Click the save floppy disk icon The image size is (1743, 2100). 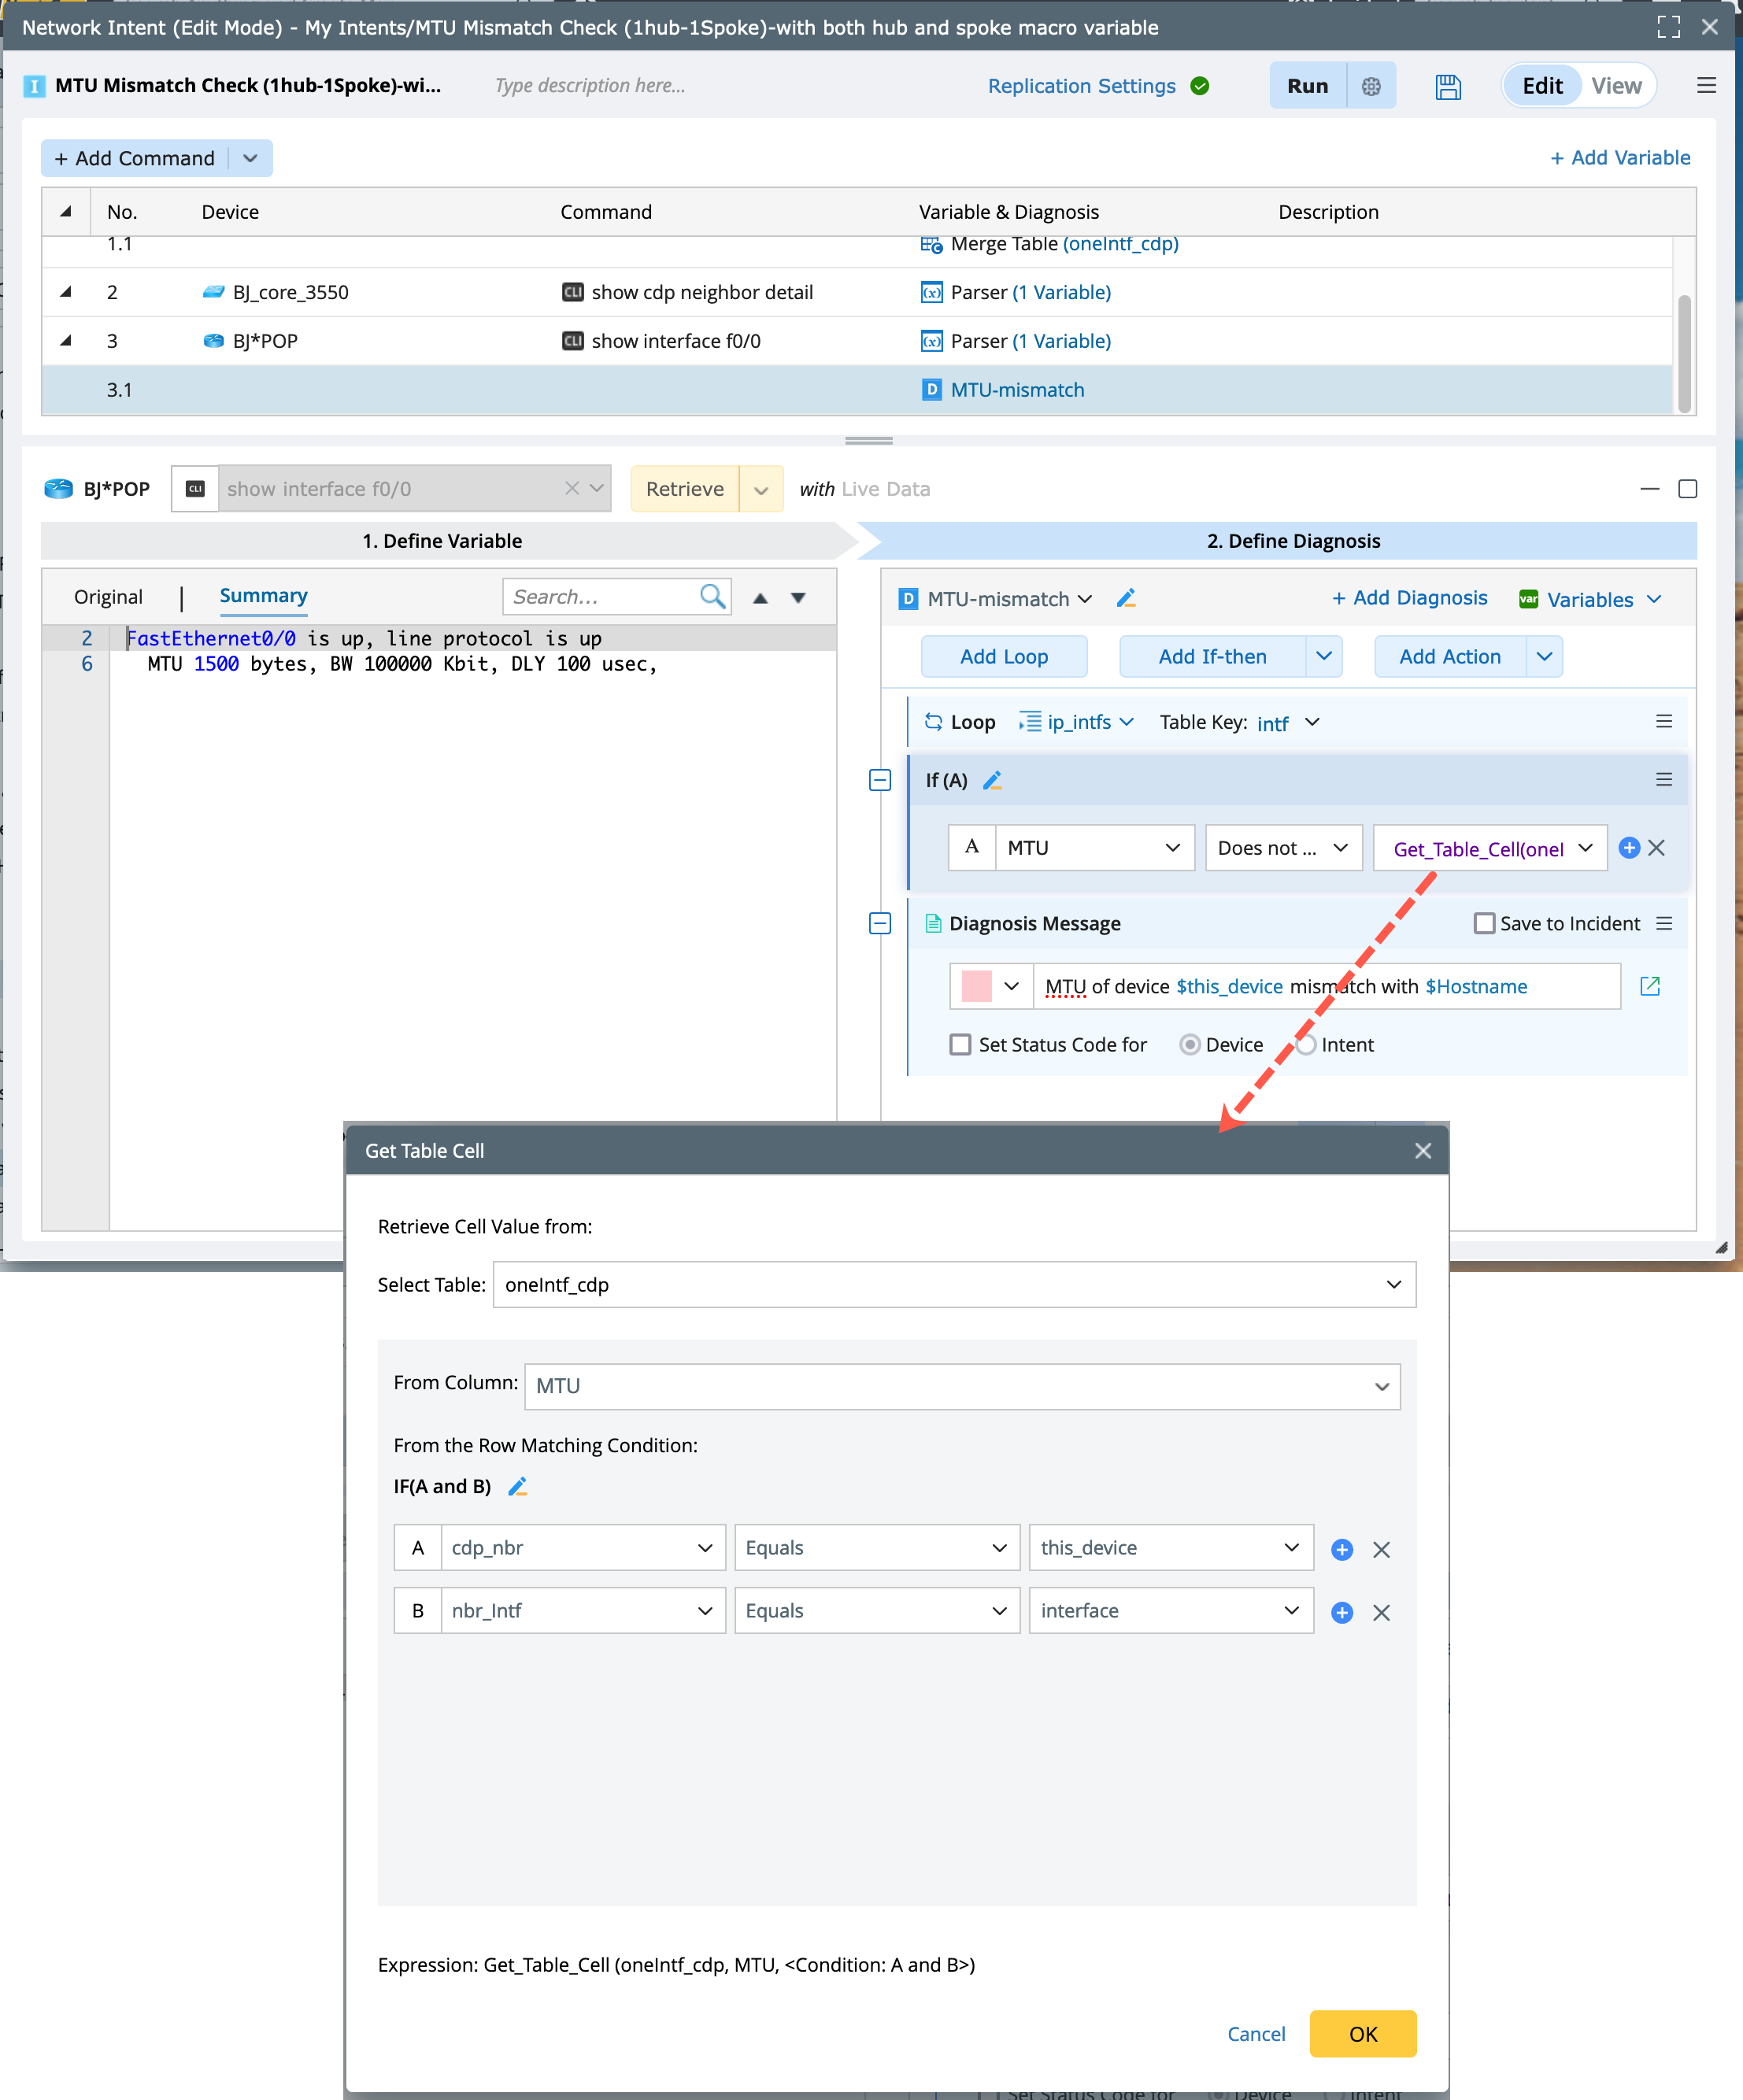[x=1447, y=86]
